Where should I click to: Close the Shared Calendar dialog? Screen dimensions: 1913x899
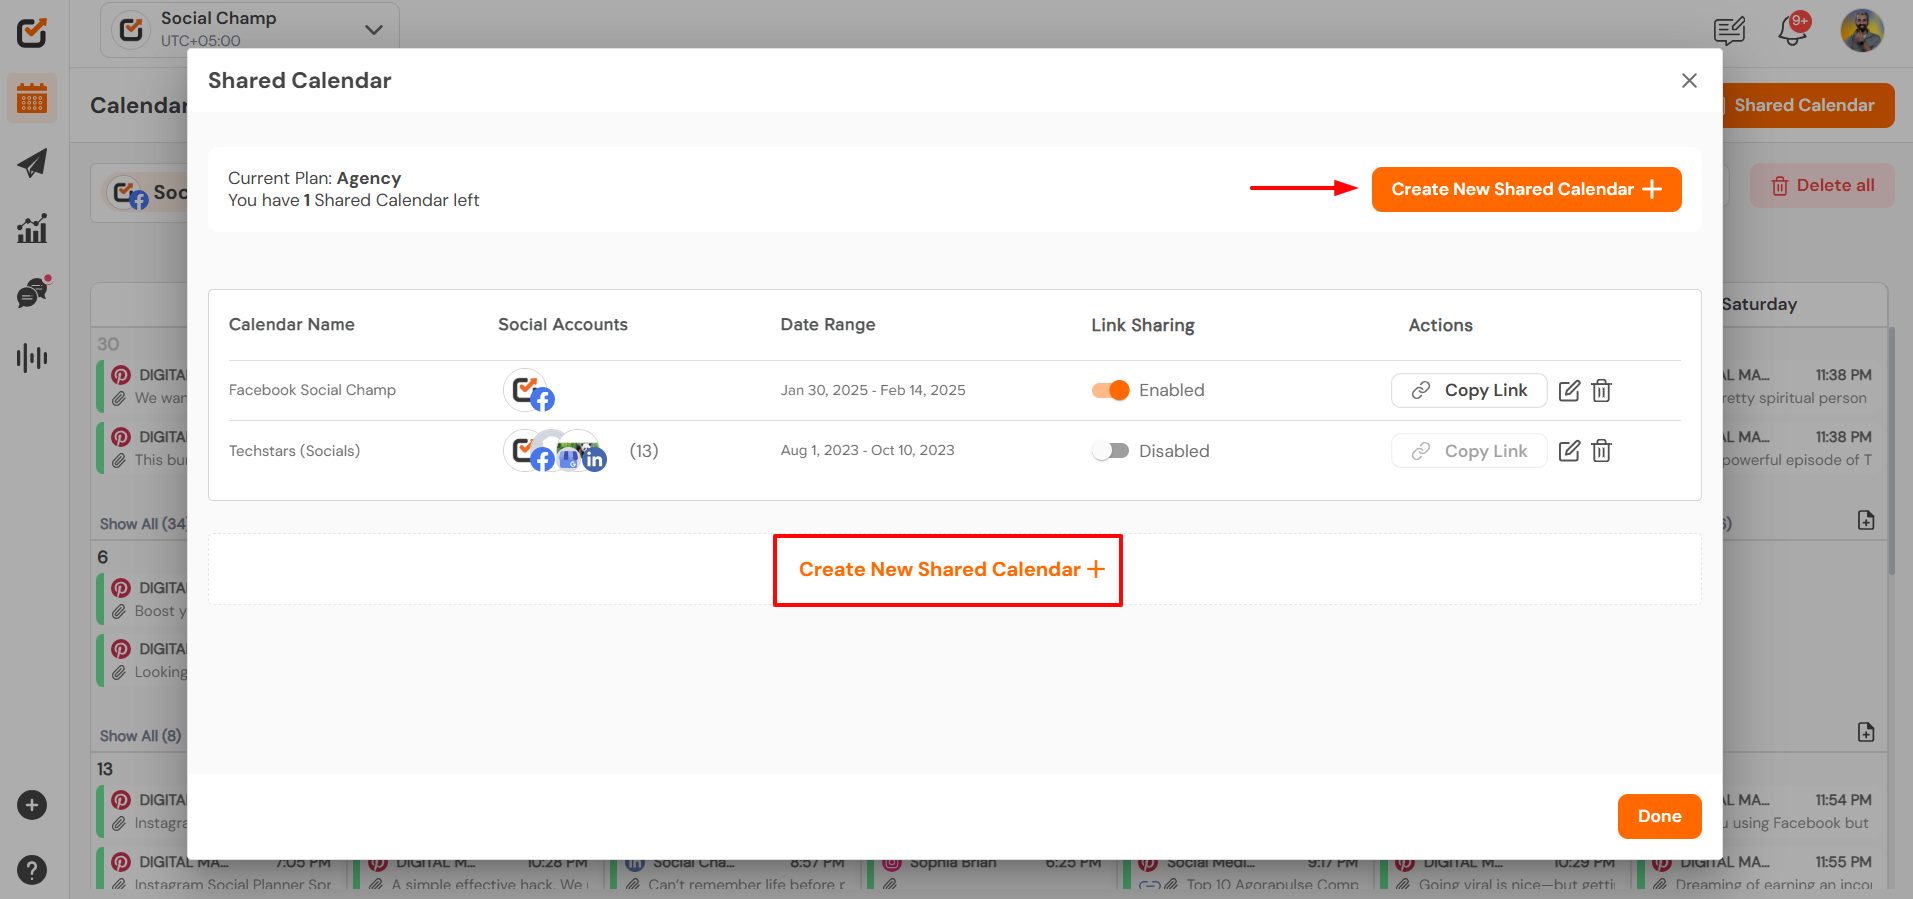tap(1689, 80)
